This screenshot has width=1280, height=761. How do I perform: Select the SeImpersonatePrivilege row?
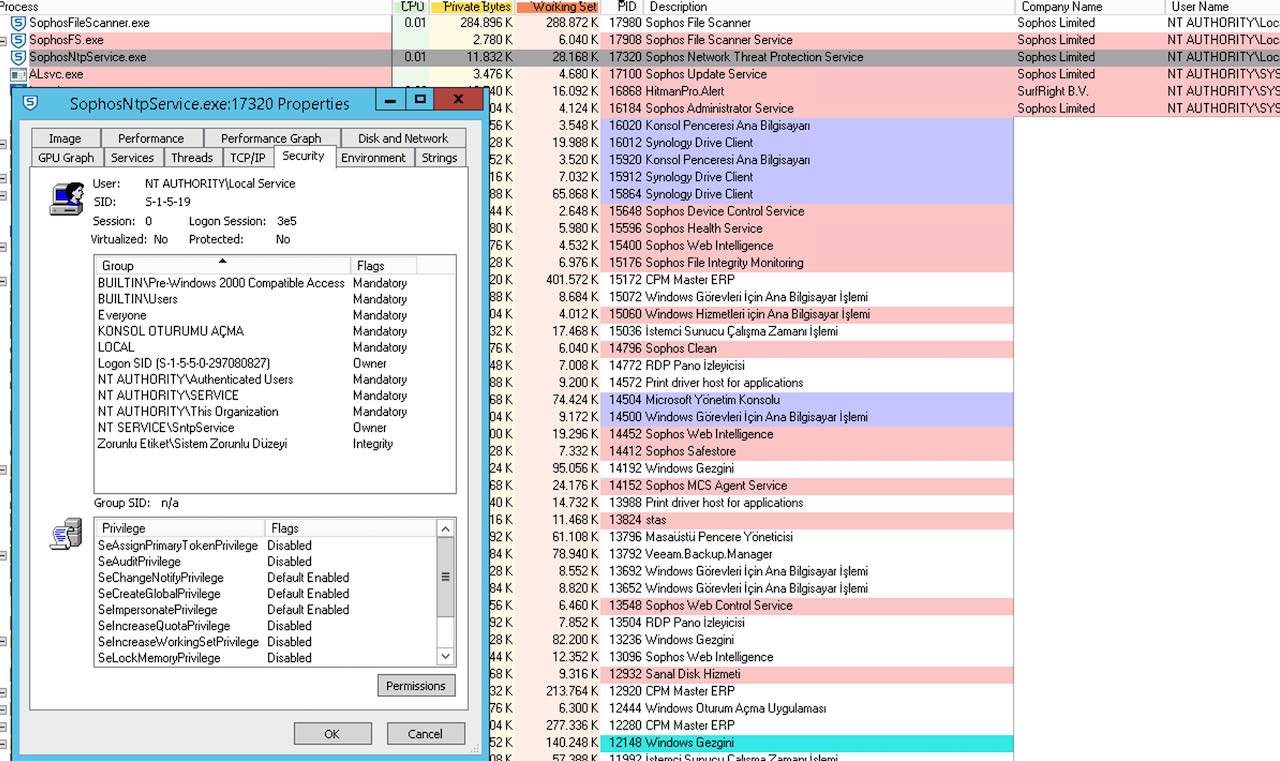(x=267, y=610)
